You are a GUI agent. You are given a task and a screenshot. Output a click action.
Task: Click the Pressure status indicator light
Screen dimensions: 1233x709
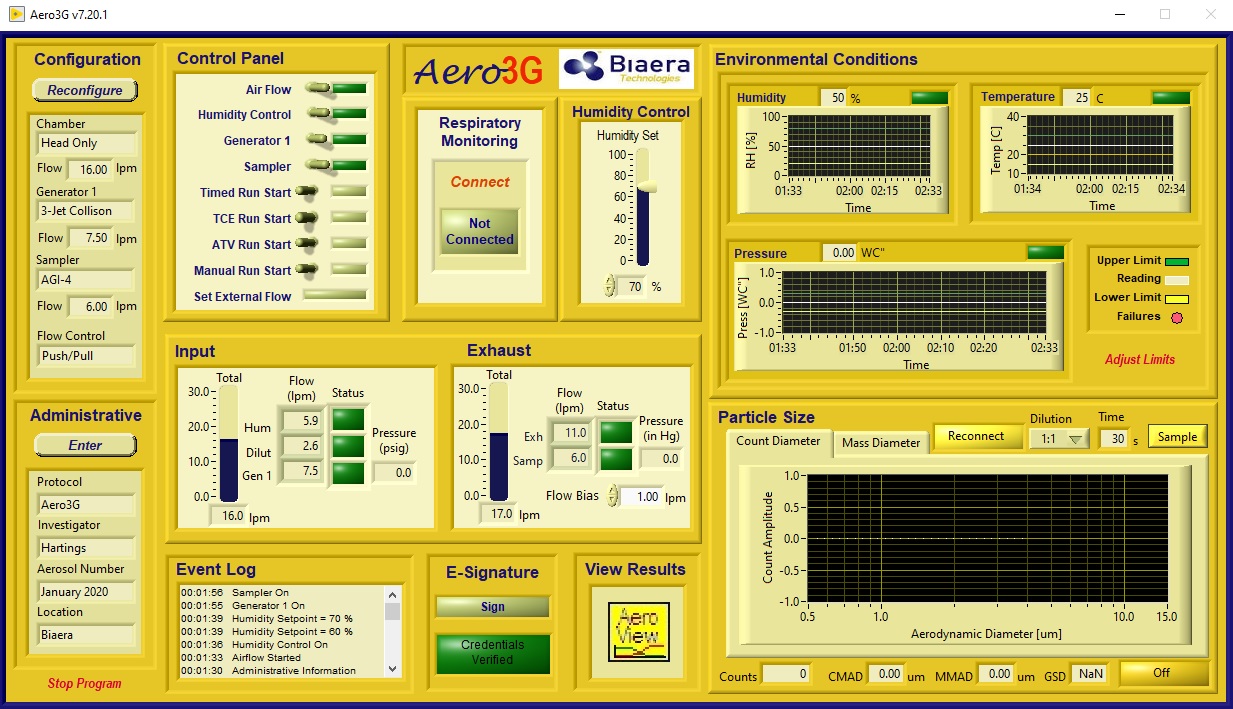(1046, 252)
